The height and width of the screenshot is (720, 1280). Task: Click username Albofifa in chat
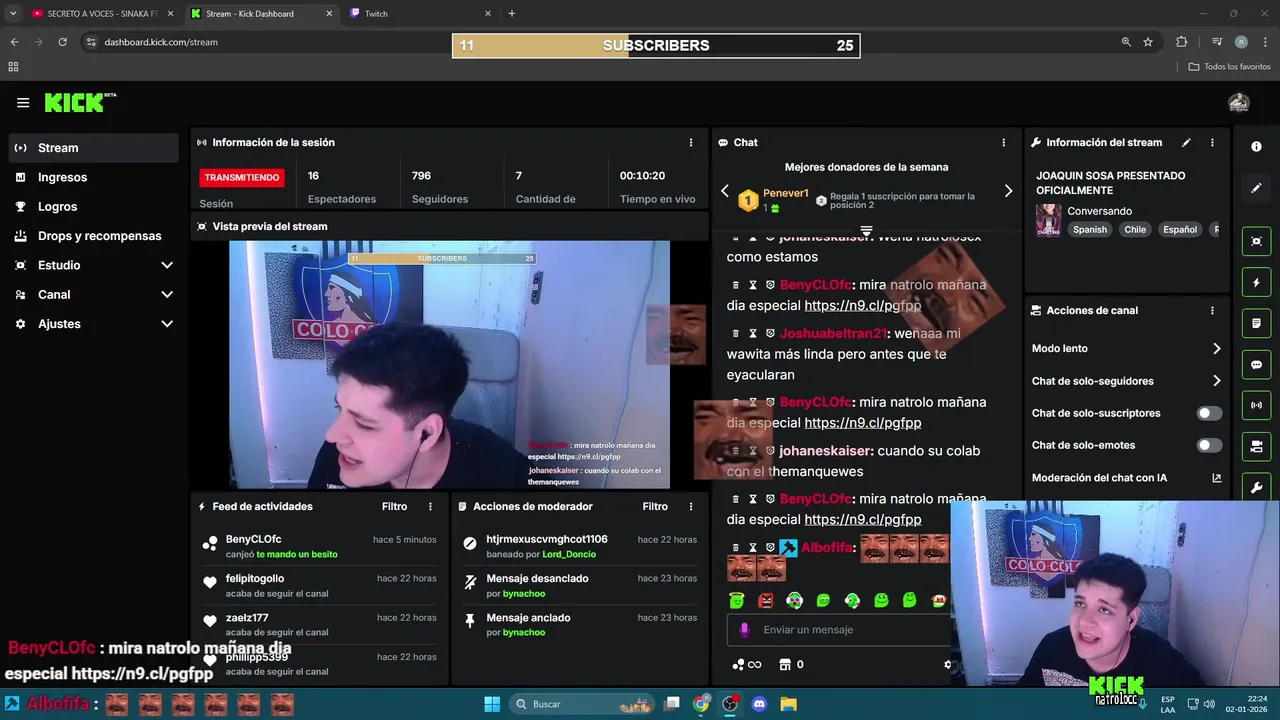(828, 547)
